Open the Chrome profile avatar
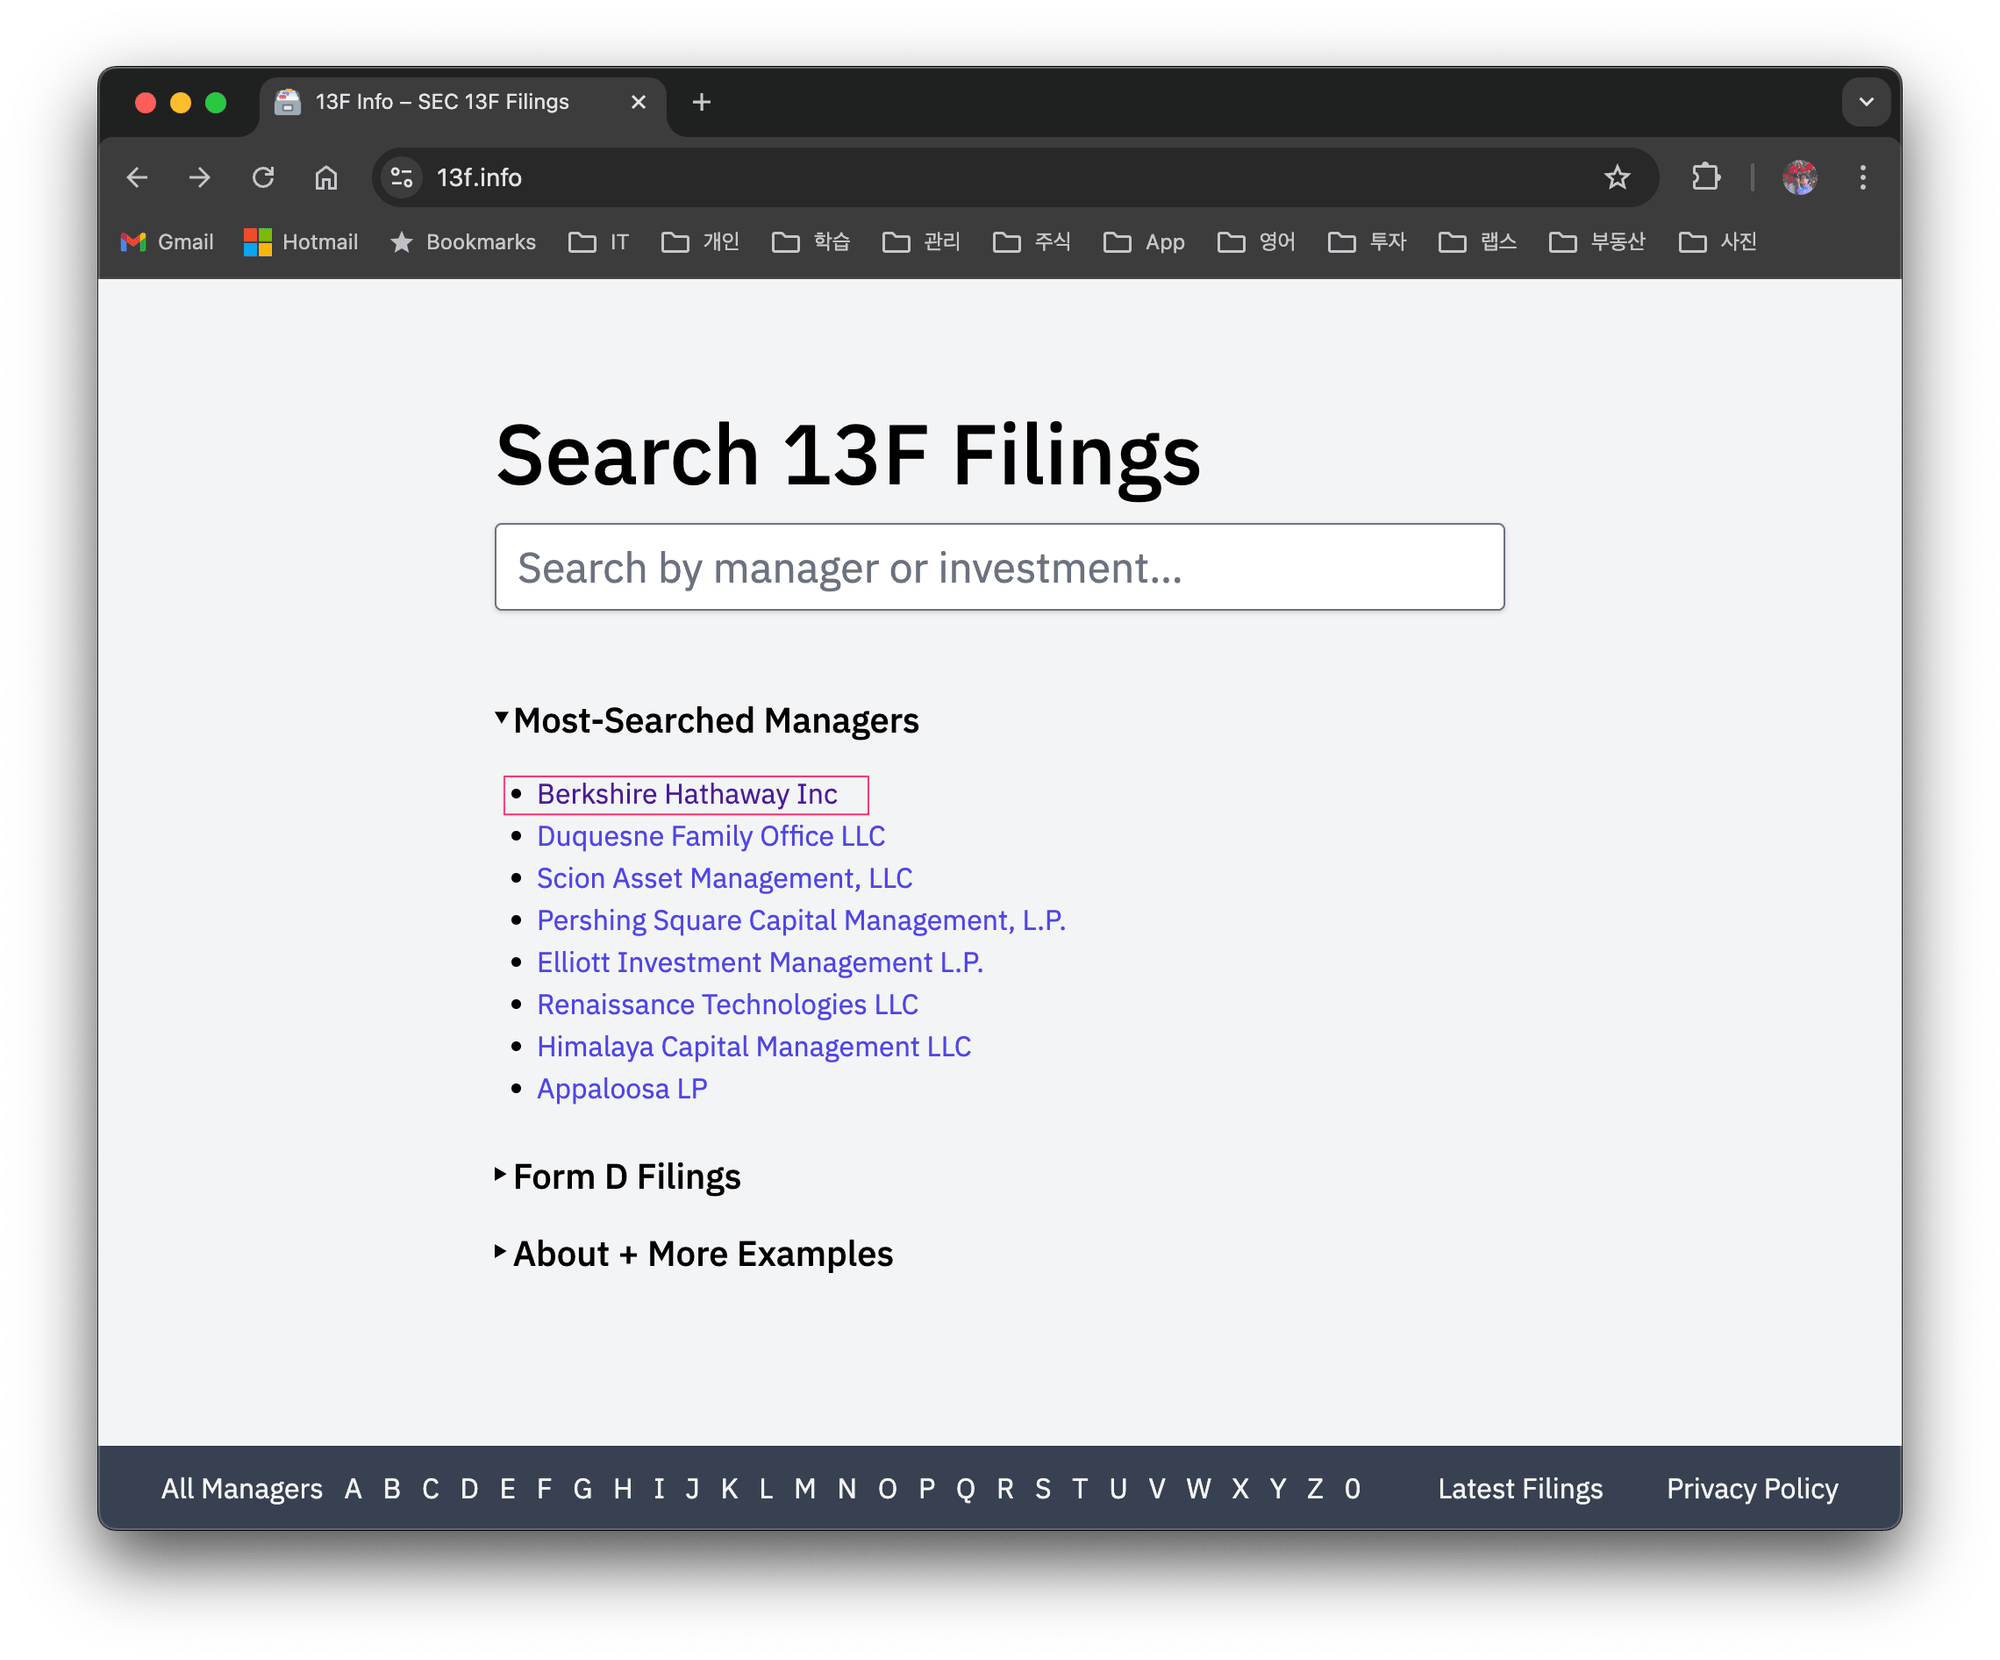 1800,178
